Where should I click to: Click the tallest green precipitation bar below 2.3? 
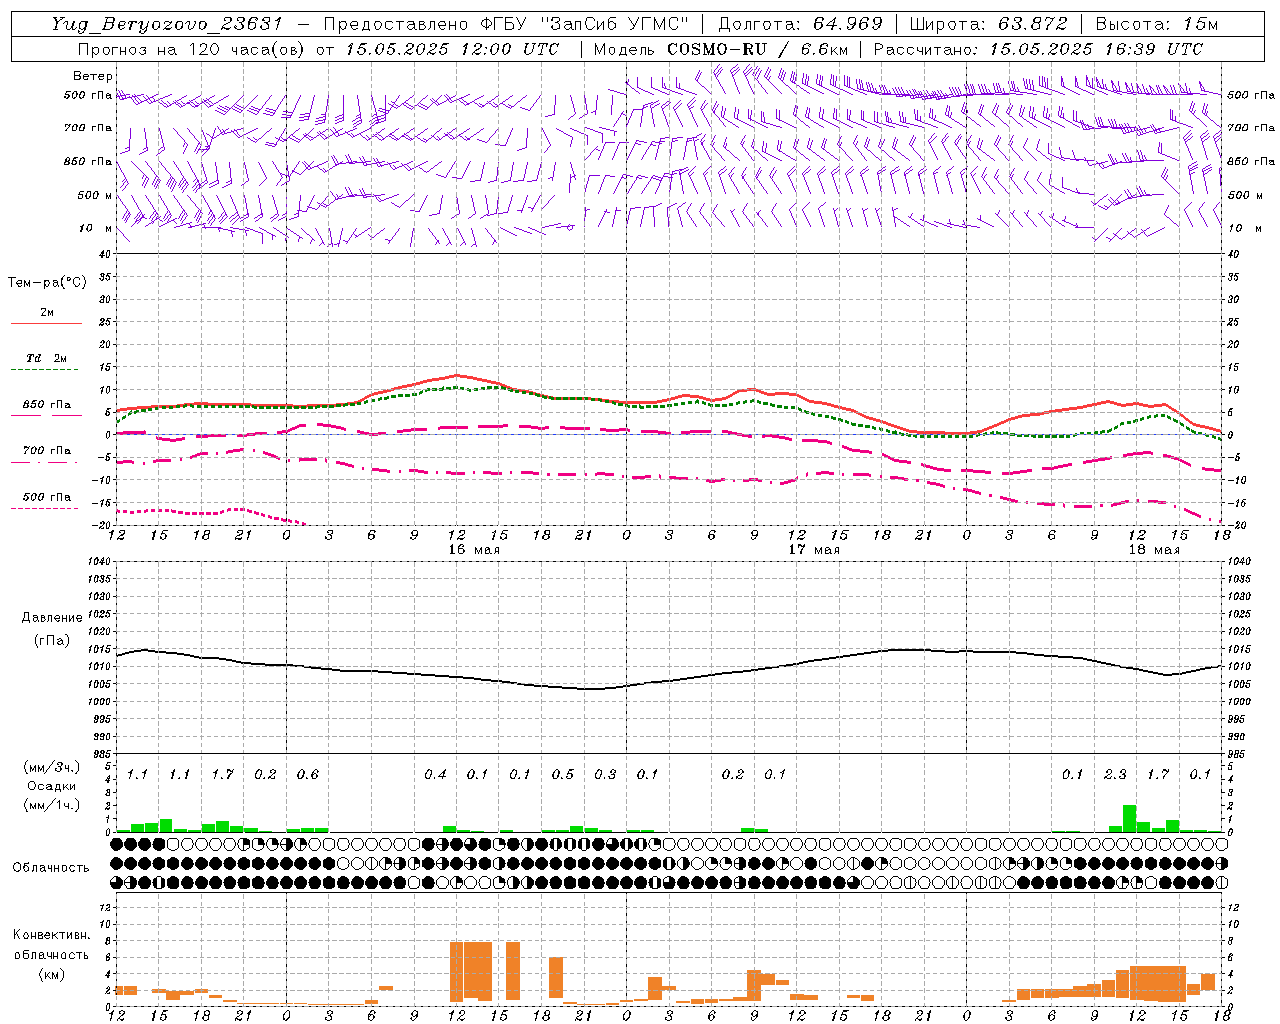tap(1129, 818)
